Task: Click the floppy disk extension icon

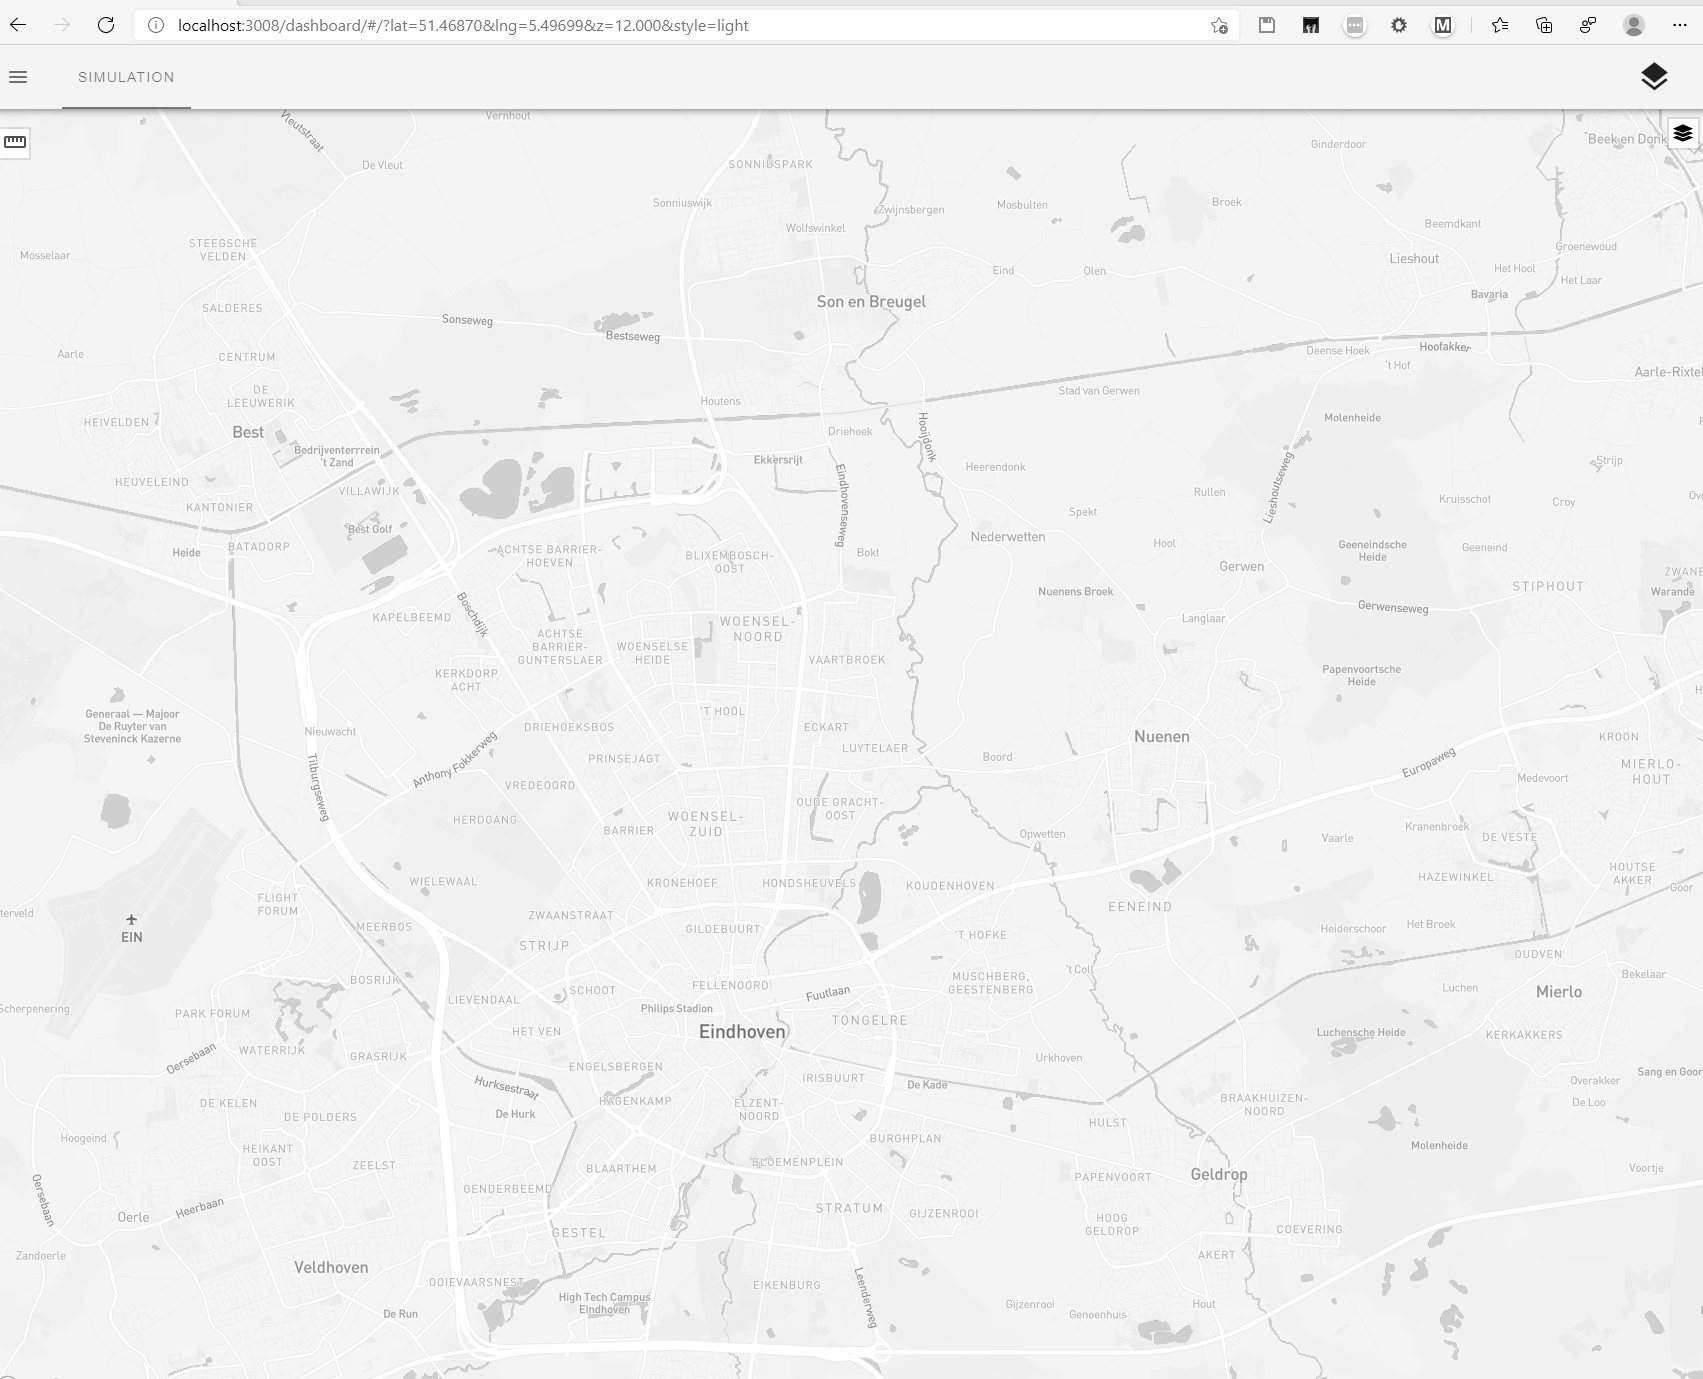Action: pyautogui.click(x=1267, y=26)
